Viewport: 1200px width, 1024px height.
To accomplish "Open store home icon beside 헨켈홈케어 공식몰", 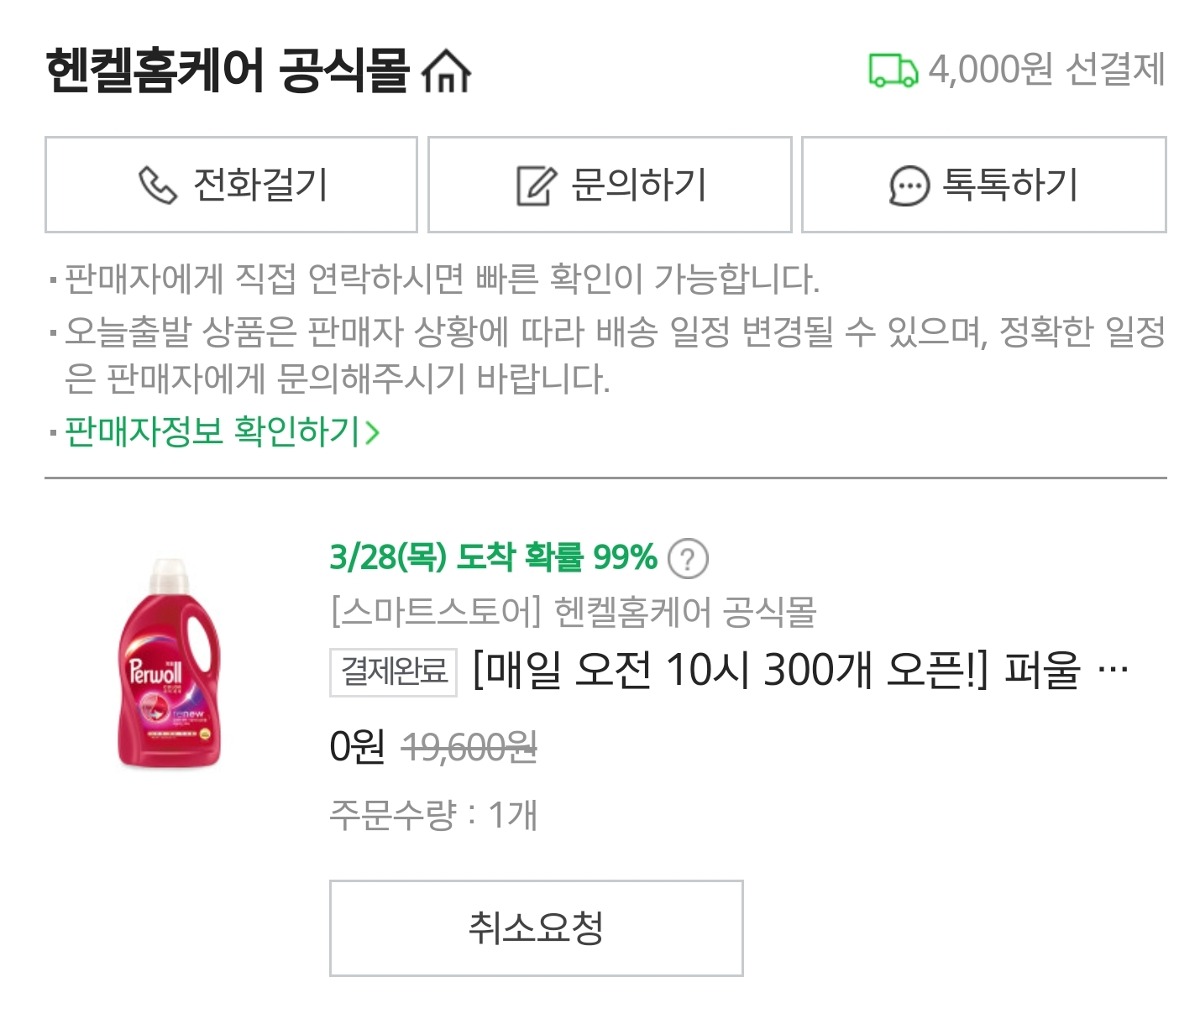I will [446, 70].
